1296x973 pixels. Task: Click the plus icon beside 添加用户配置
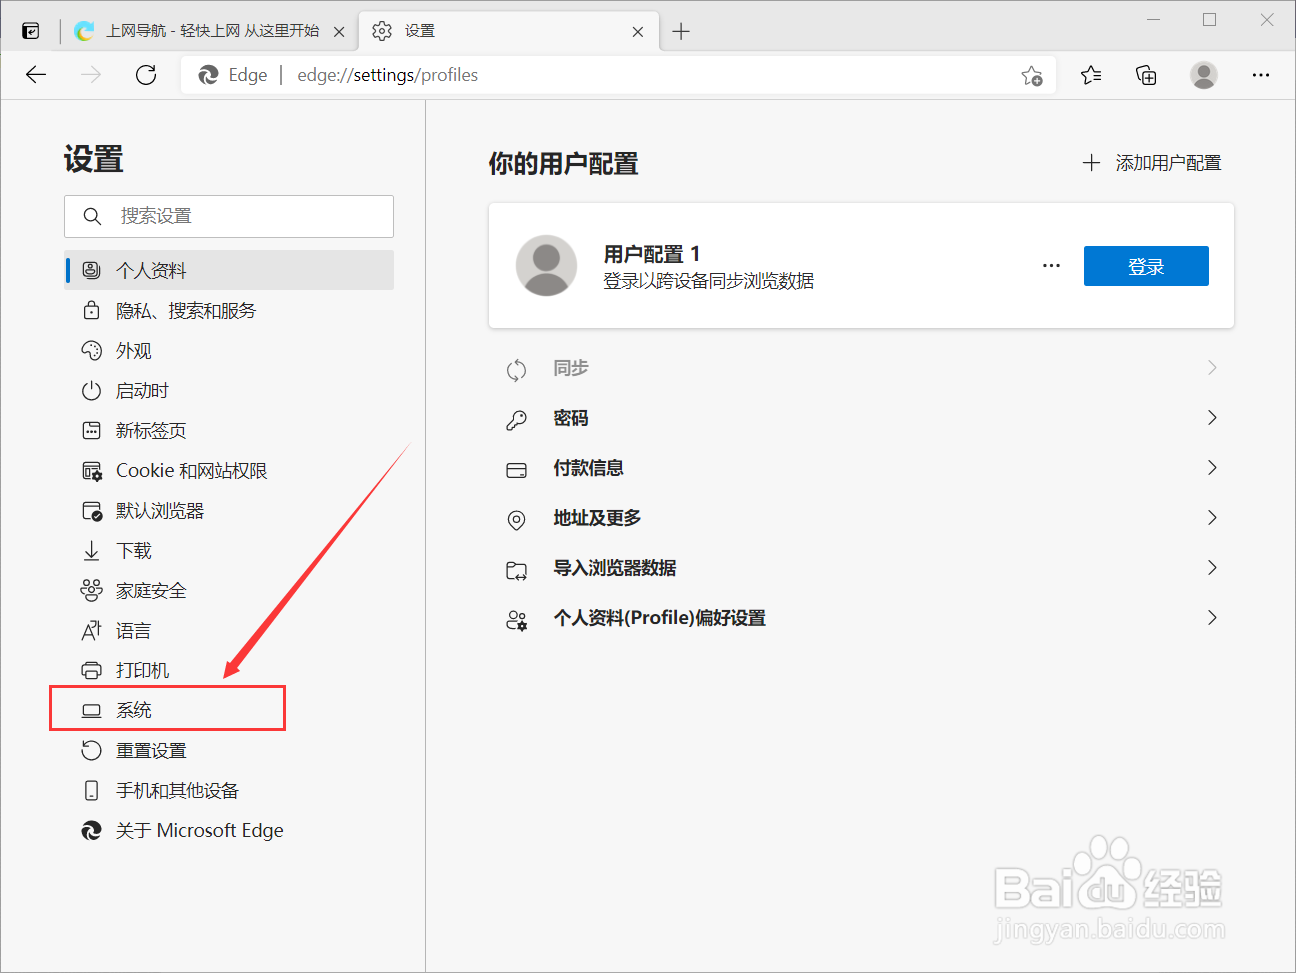coord(1091,163)
